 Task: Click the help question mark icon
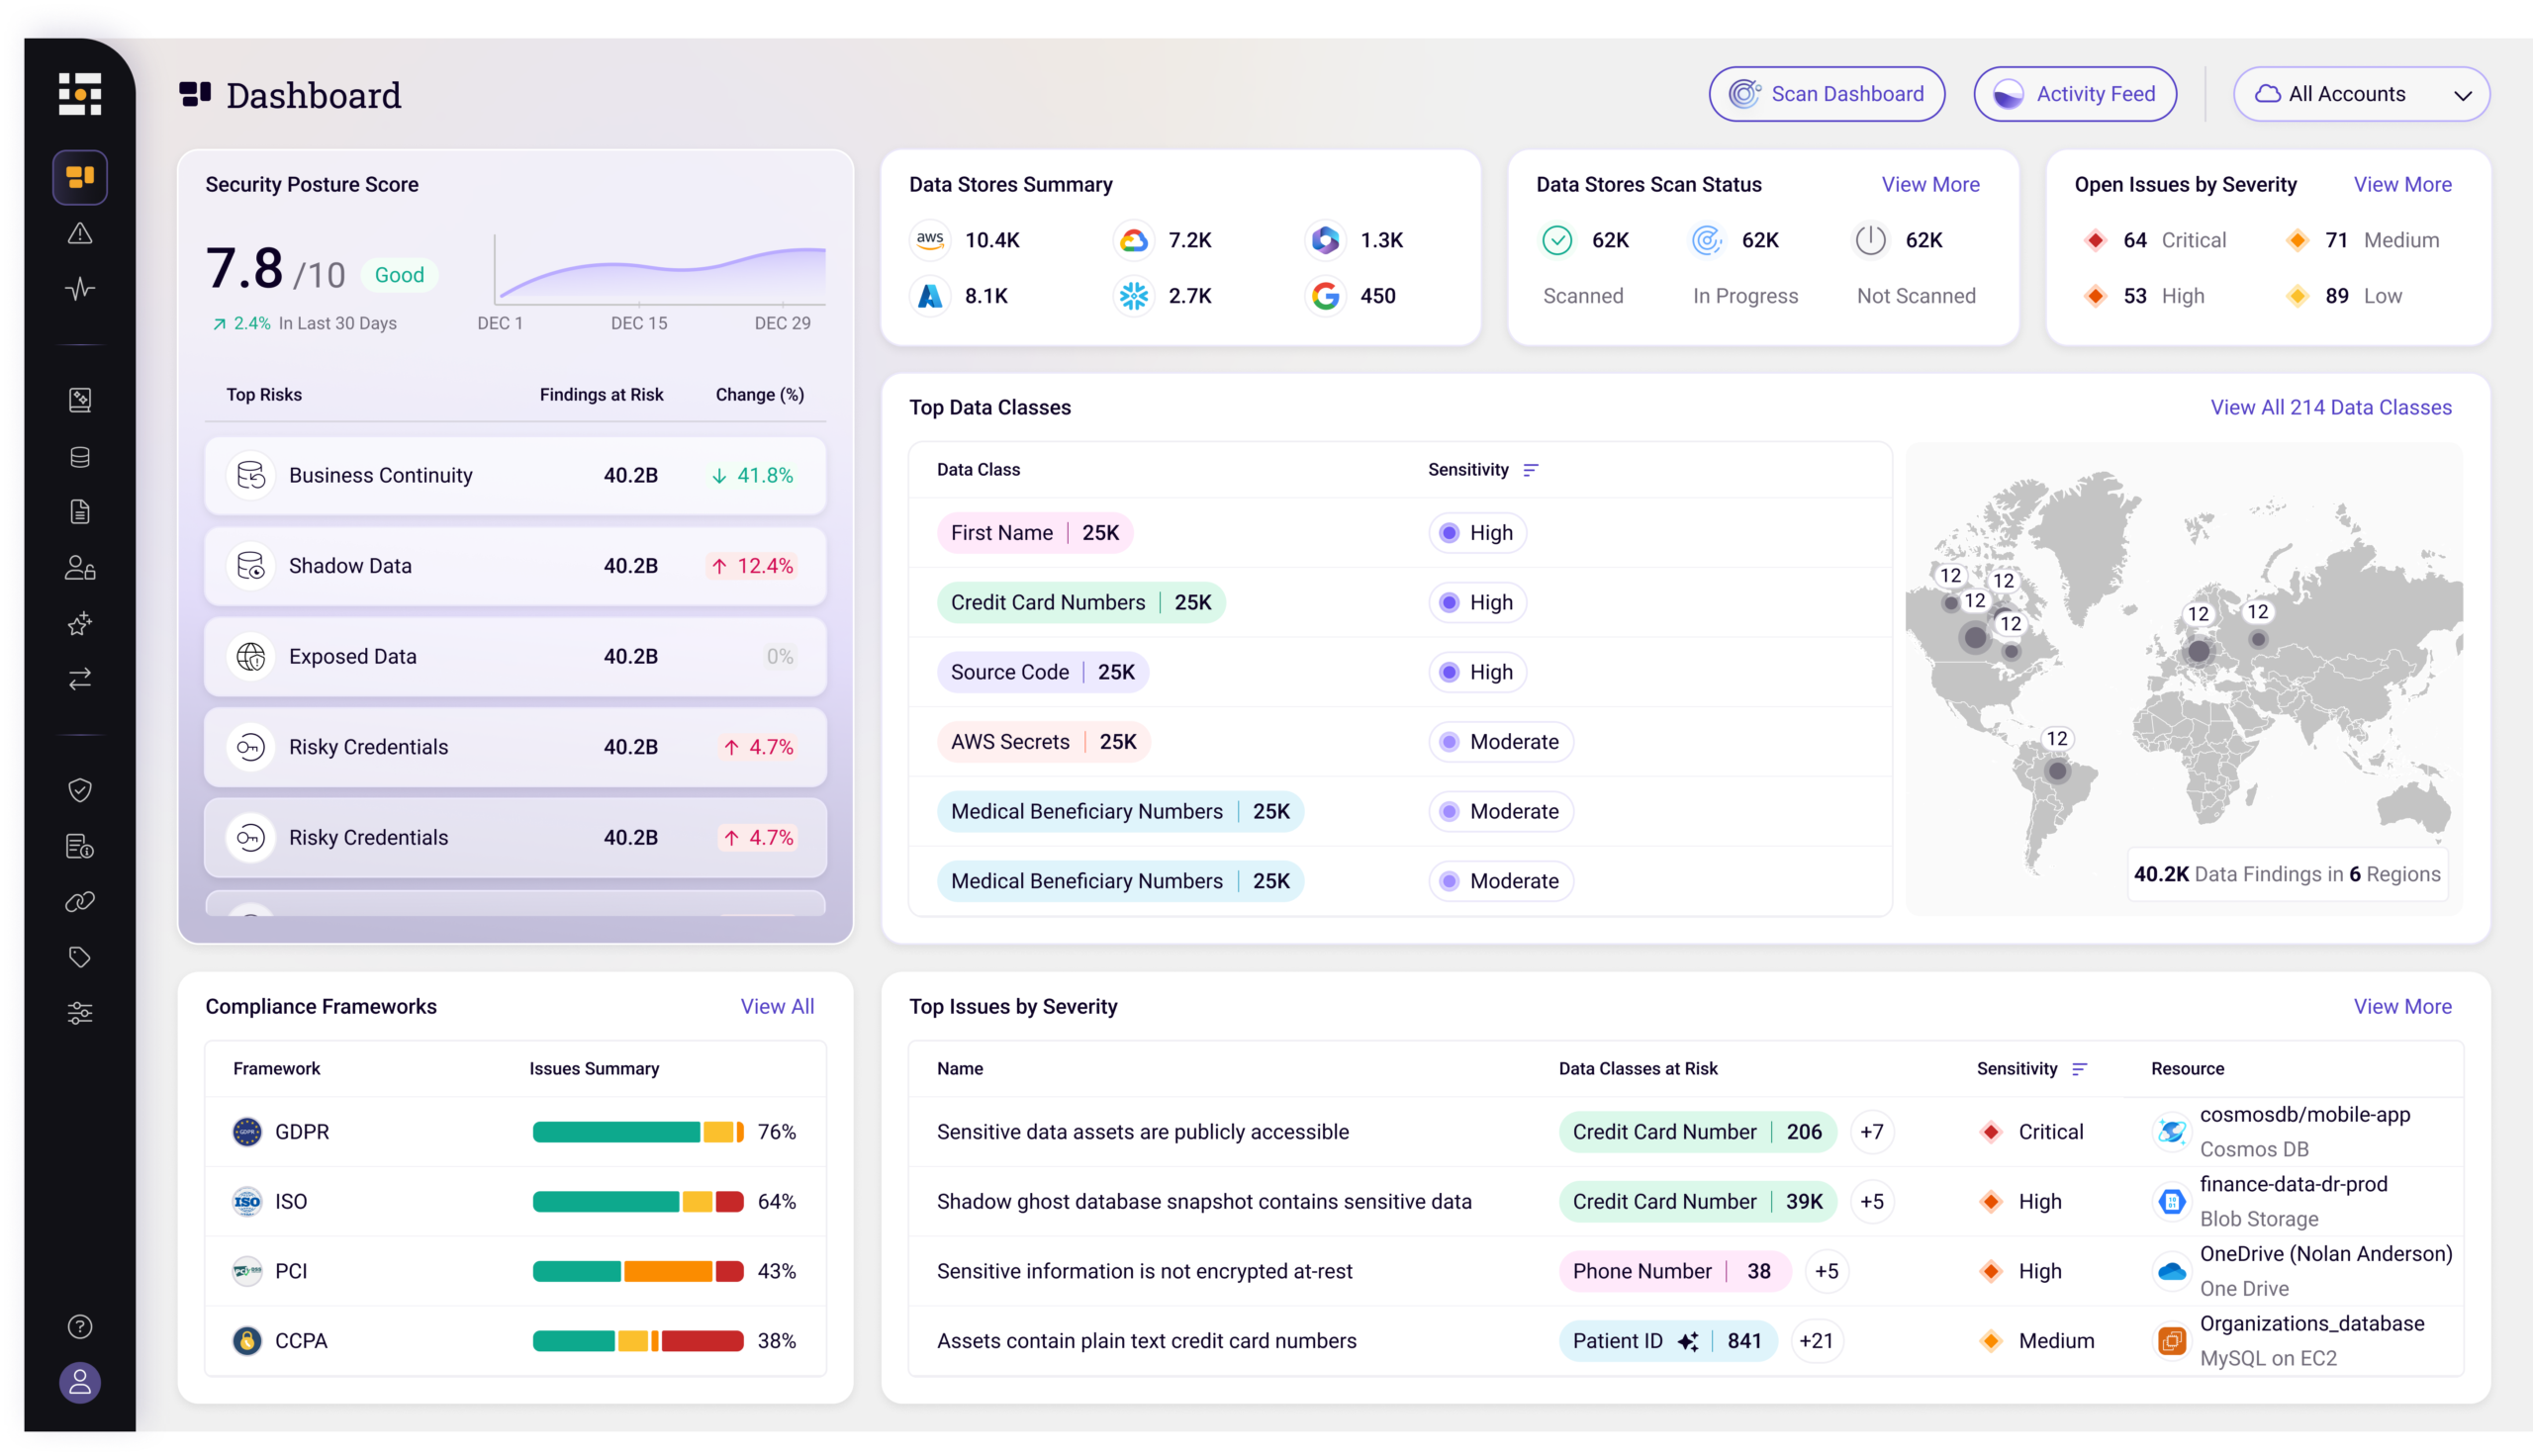[80, 1326]
